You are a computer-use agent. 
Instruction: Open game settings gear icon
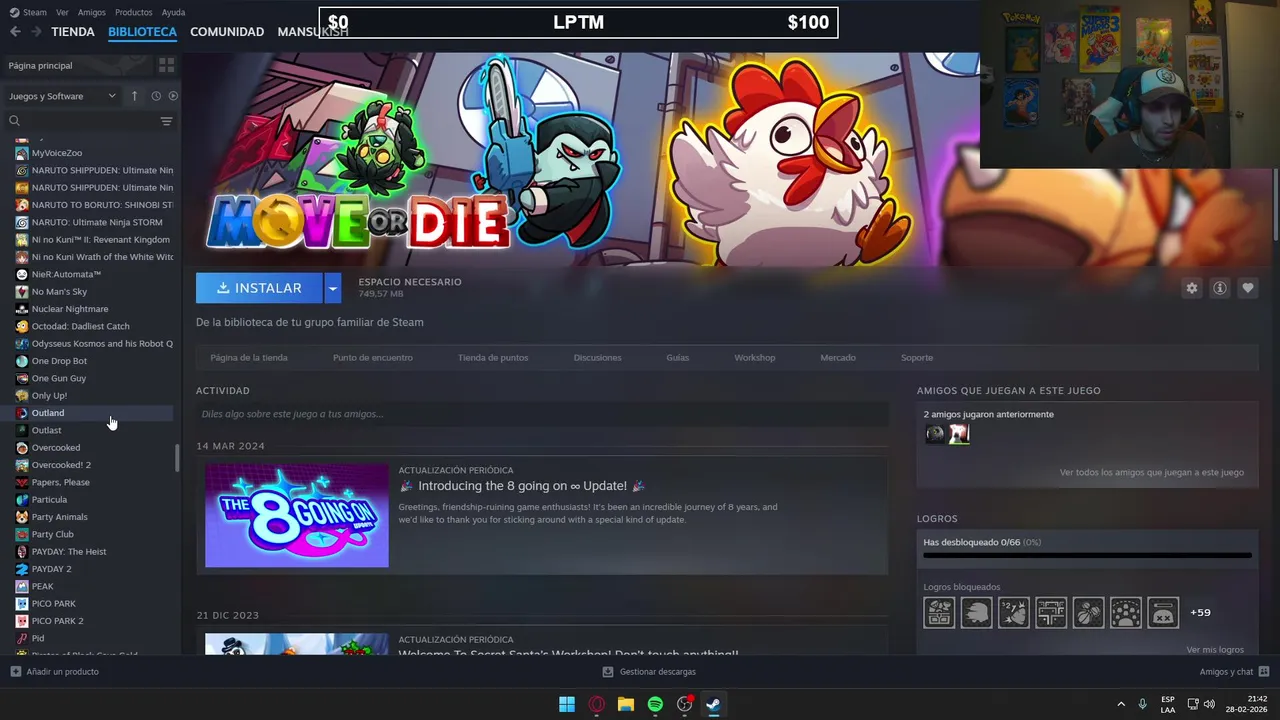click(1192, 288)
